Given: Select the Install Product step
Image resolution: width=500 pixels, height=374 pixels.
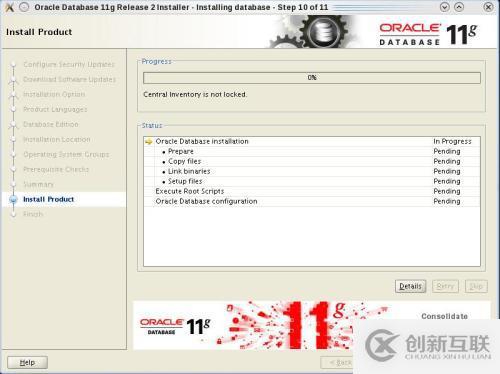Looking at the screenshot, I should (x=49, y=199).
